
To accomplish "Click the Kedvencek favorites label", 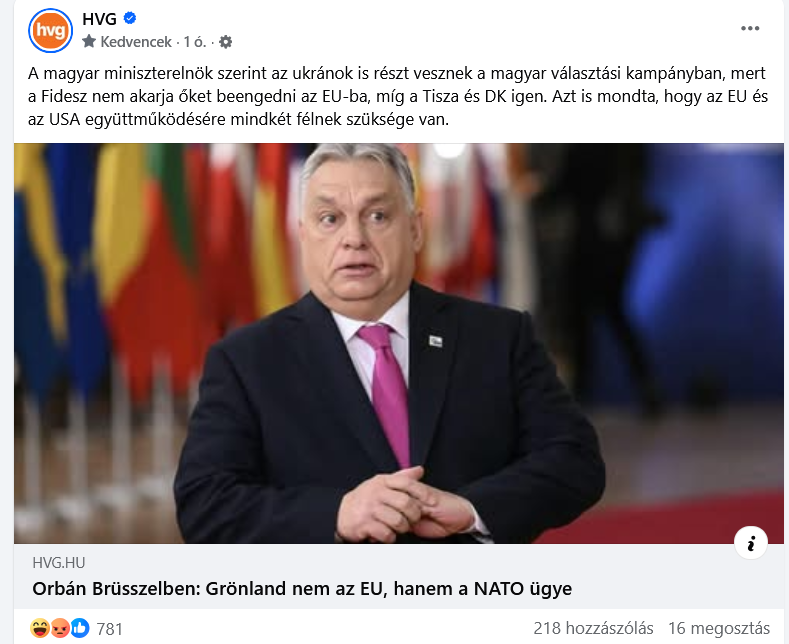I will (136, 42).
